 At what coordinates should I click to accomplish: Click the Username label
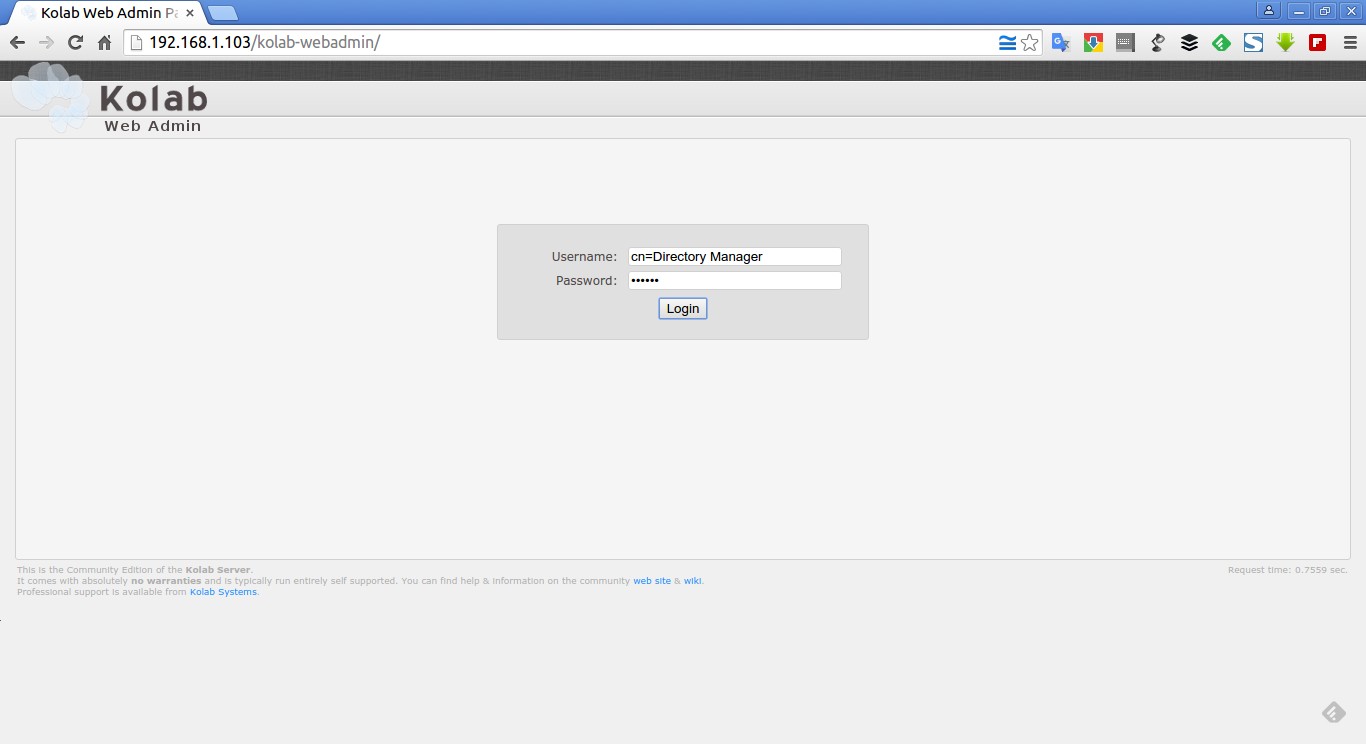pyautogui.click(x=584, y=257)
